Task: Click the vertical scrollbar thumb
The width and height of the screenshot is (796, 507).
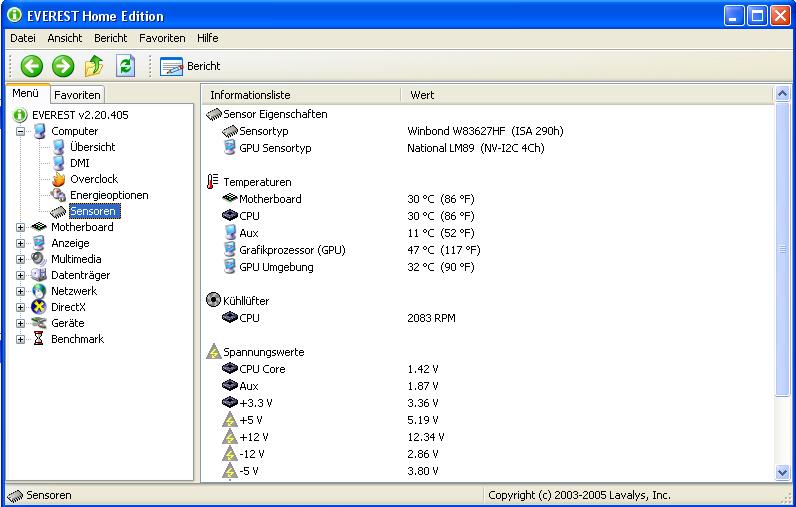Action: (x=782, y=249)
